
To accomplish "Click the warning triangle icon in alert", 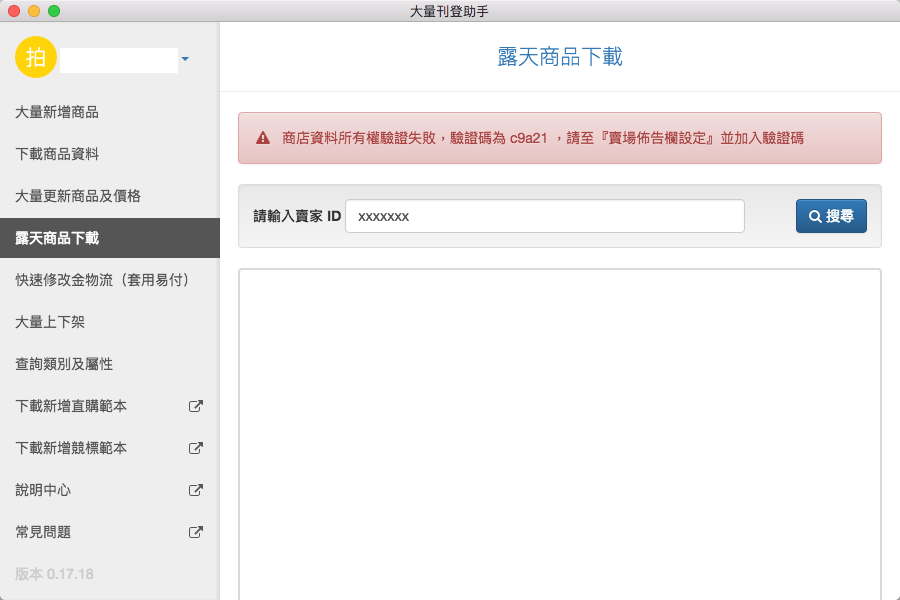I will pyautogui.click(x=263, y=138).
